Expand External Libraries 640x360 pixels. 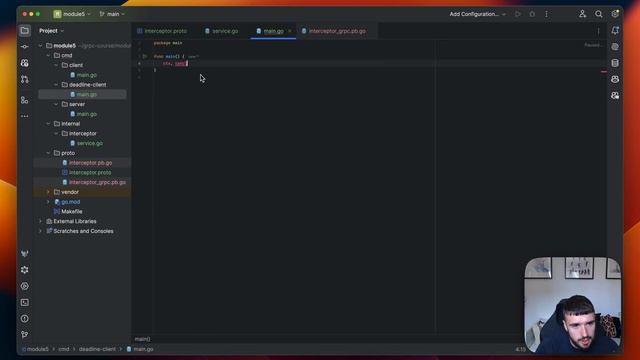point(40,221)
